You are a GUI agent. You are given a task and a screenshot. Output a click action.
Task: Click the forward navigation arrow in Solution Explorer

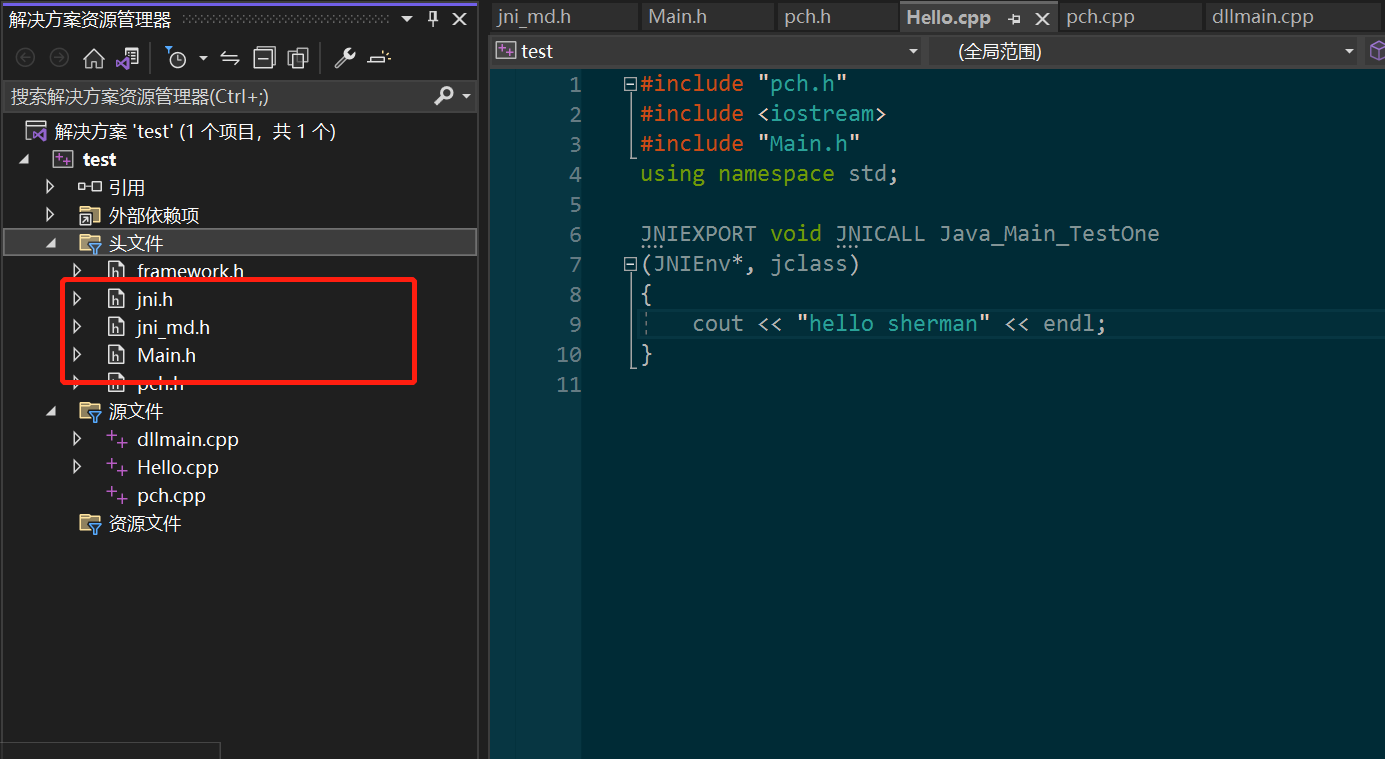pos(59,58)
